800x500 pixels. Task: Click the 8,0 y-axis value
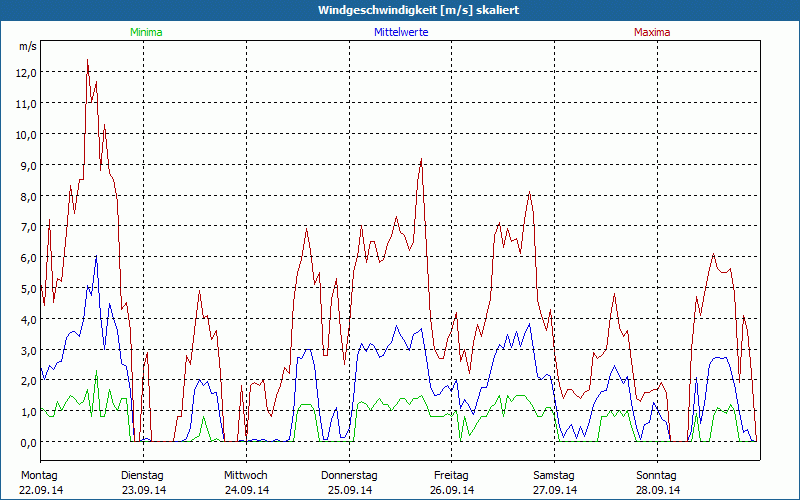point(29,196)
